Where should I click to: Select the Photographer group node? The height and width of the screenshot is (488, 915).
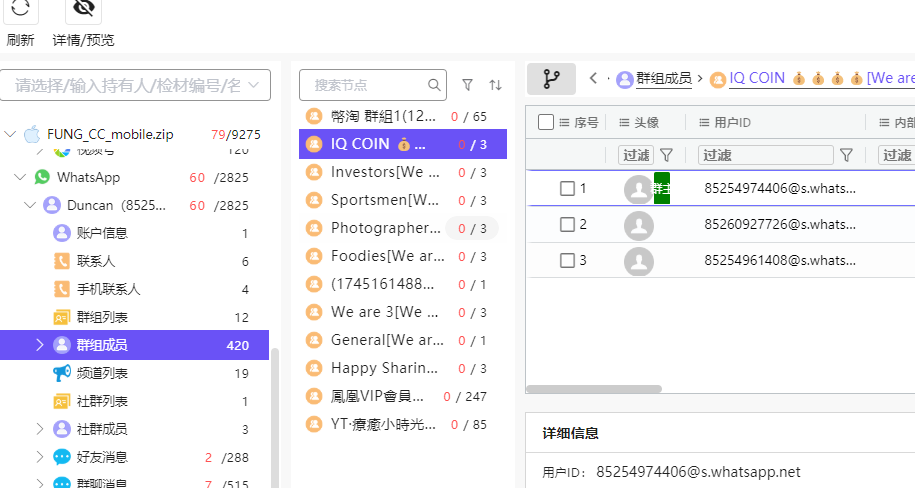[403, 228]
